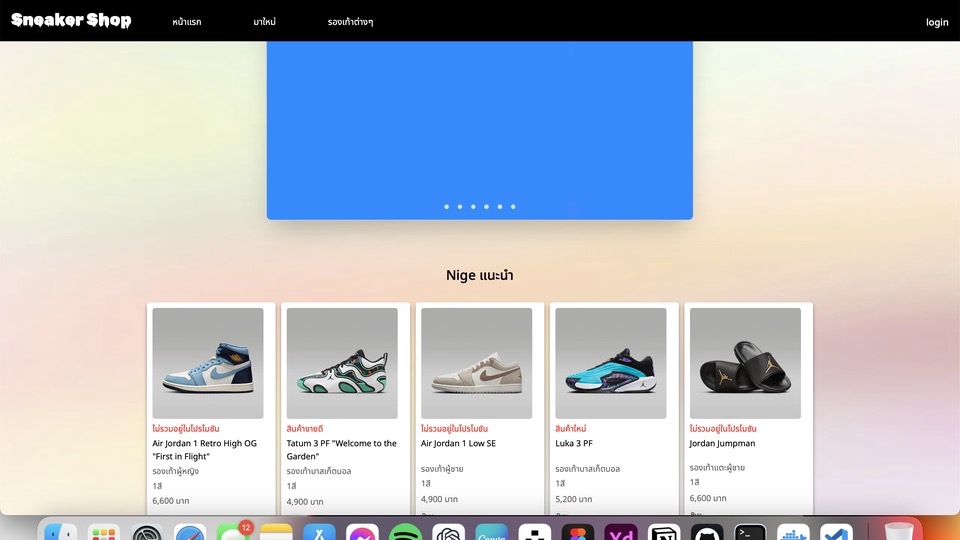The height and width of the screenshot is (540, 960).
Task: Click the Jordan Jumpman title
Action: [x=722, y=443]
